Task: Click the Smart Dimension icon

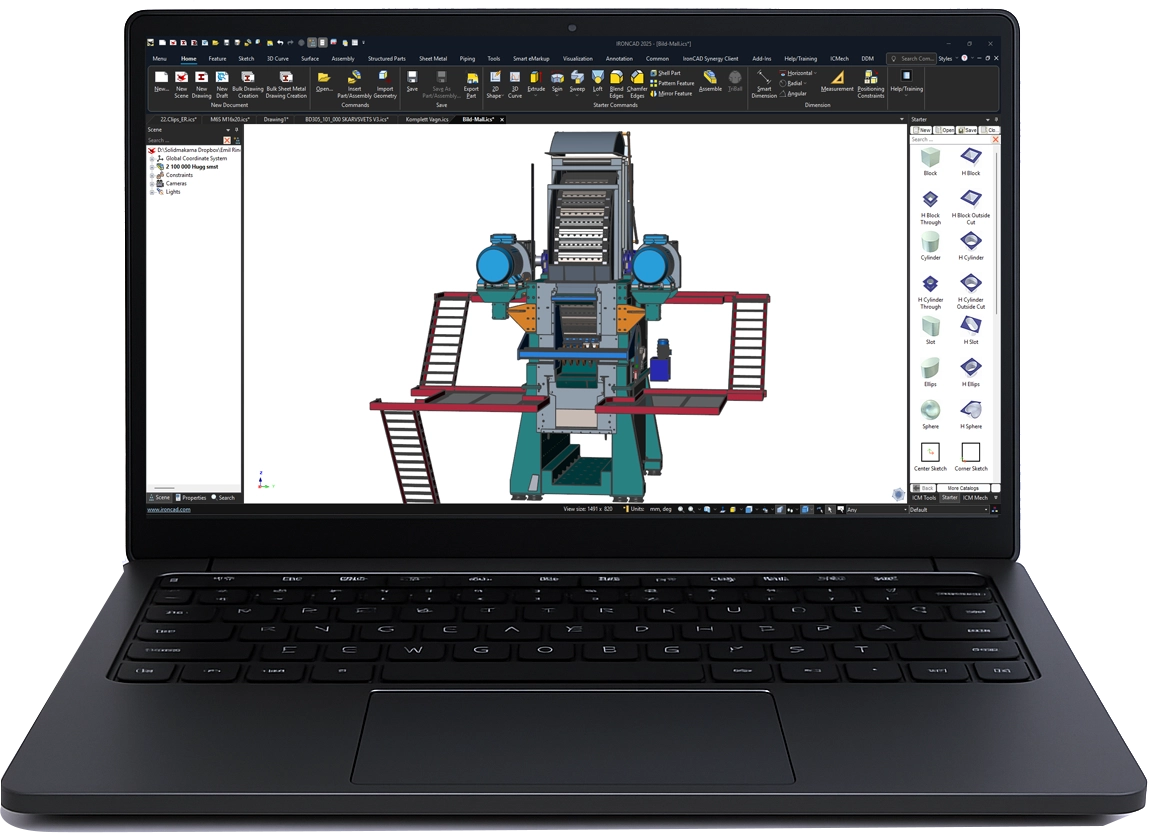Action: click(764, 78)
